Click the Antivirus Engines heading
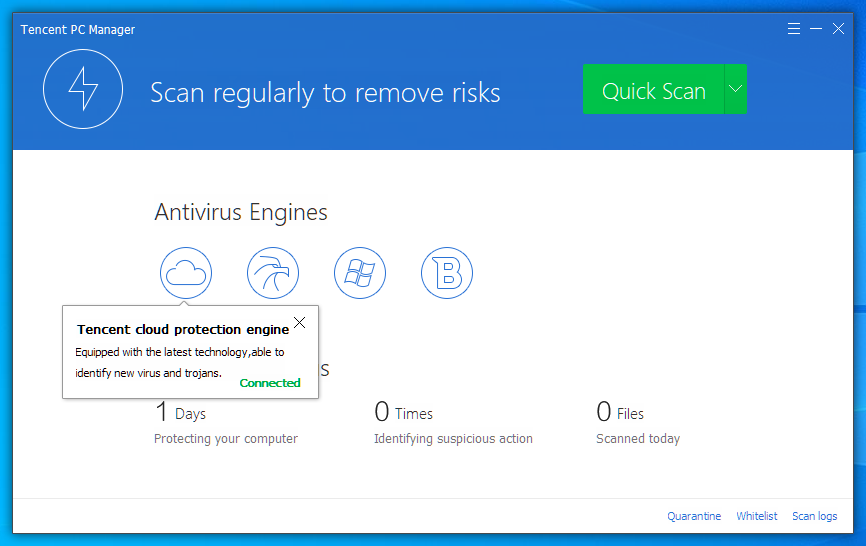Screen dimensions: 866x546 [x=241, y=212]
